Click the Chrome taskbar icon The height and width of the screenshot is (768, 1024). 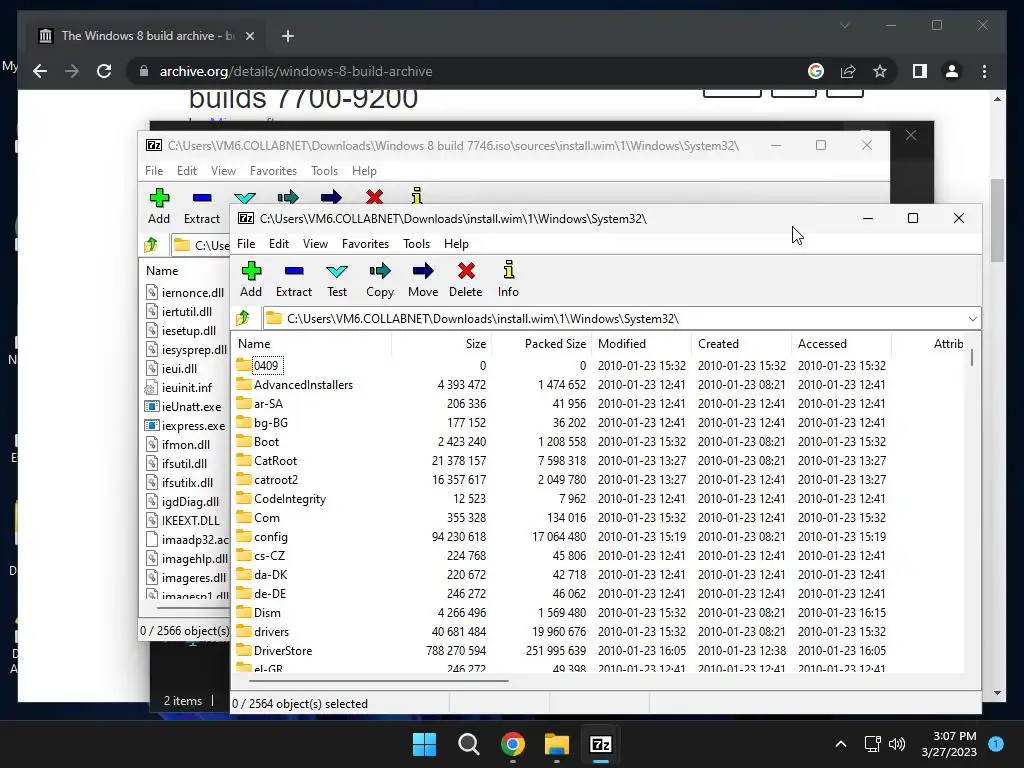(513, 744)
